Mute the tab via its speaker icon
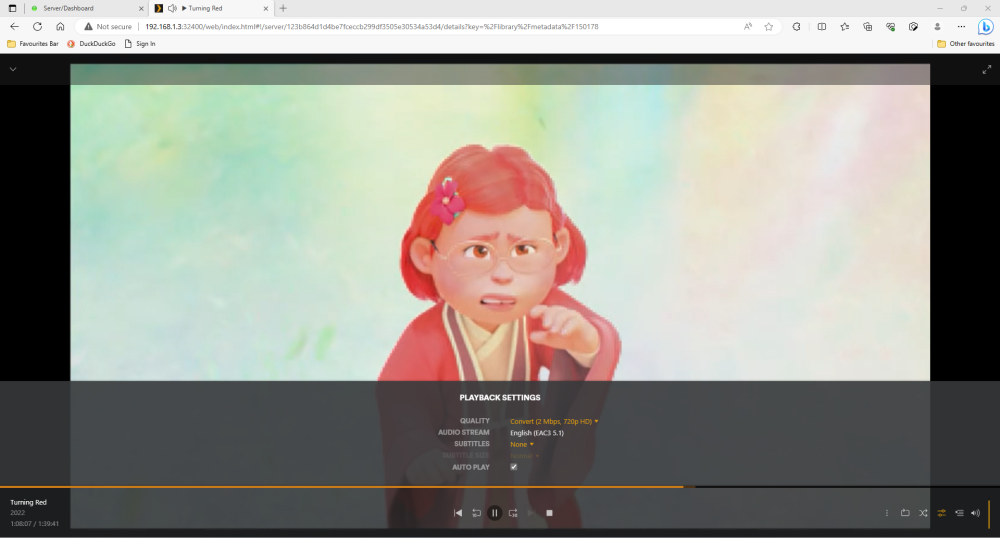The width and height of the screenshot is (1000, 538). [x=172, y=8]
